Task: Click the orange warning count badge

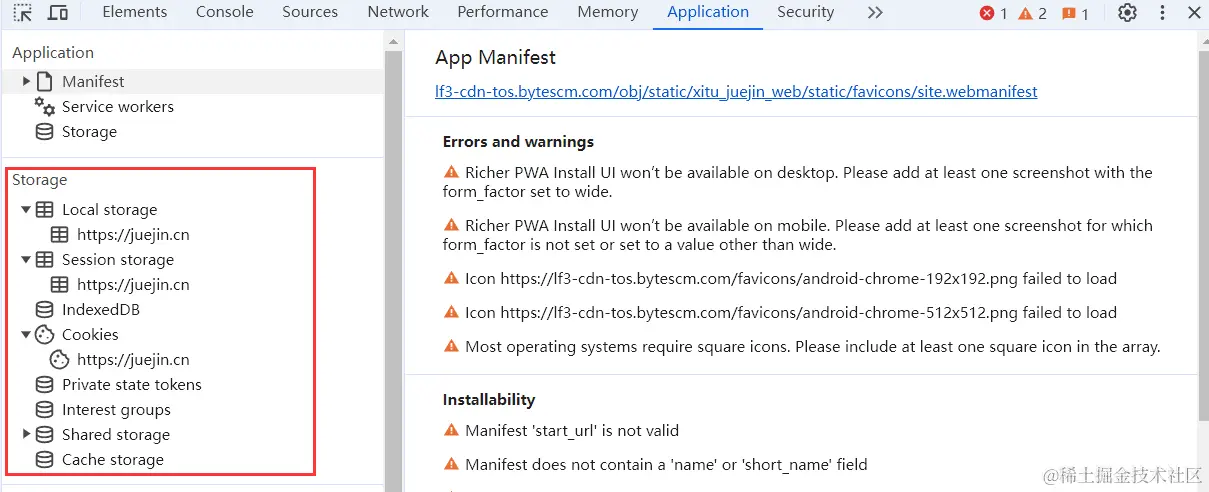Action: point(1032,13)
